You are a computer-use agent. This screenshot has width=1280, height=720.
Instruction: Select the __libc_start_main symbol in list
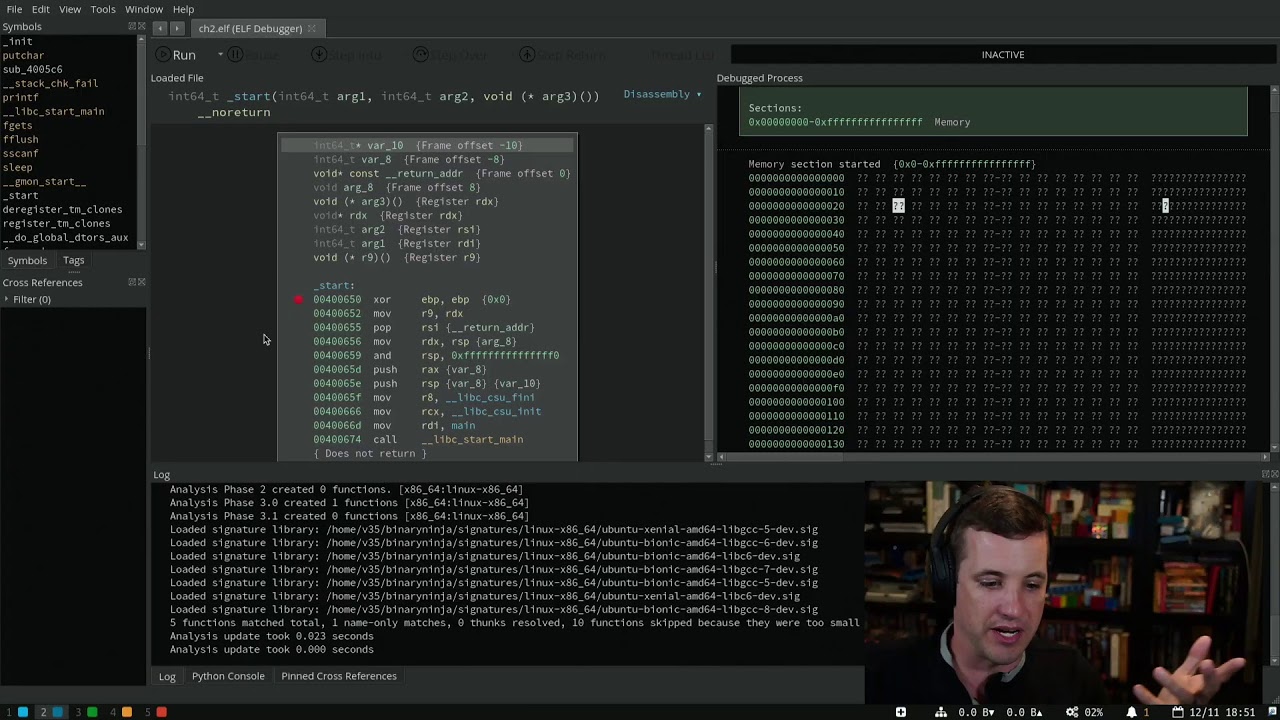click(53, 111)
